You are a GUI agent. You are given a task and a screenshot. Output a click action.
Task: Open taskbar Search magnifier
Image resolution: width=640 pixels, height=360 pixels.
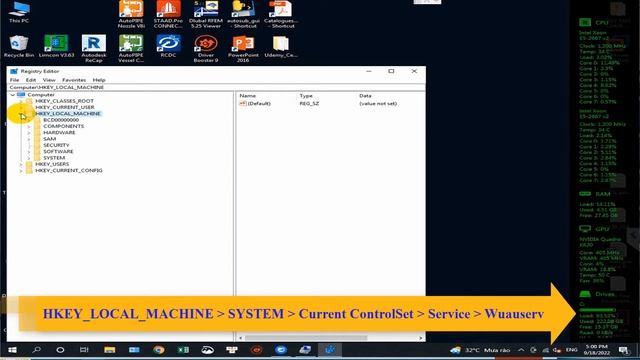tap(37, 350)
